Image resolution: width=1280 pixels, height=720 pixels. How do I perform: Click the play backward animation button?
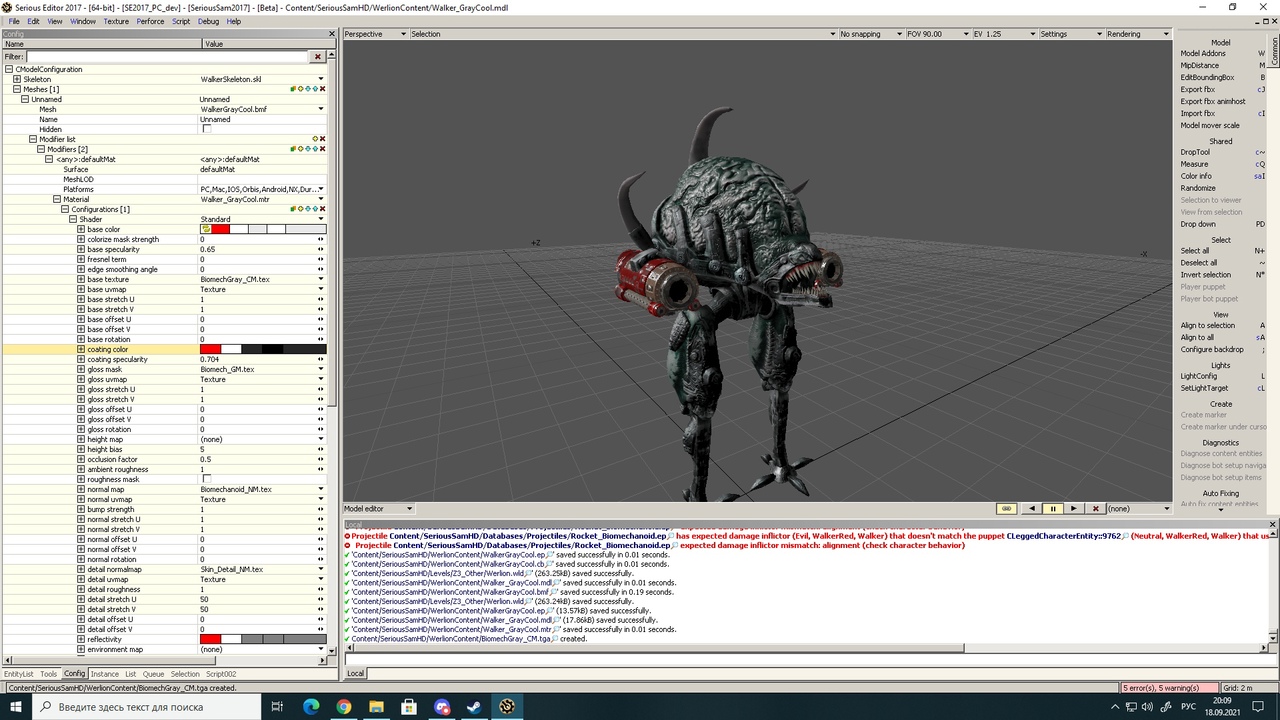point(1032,509)
